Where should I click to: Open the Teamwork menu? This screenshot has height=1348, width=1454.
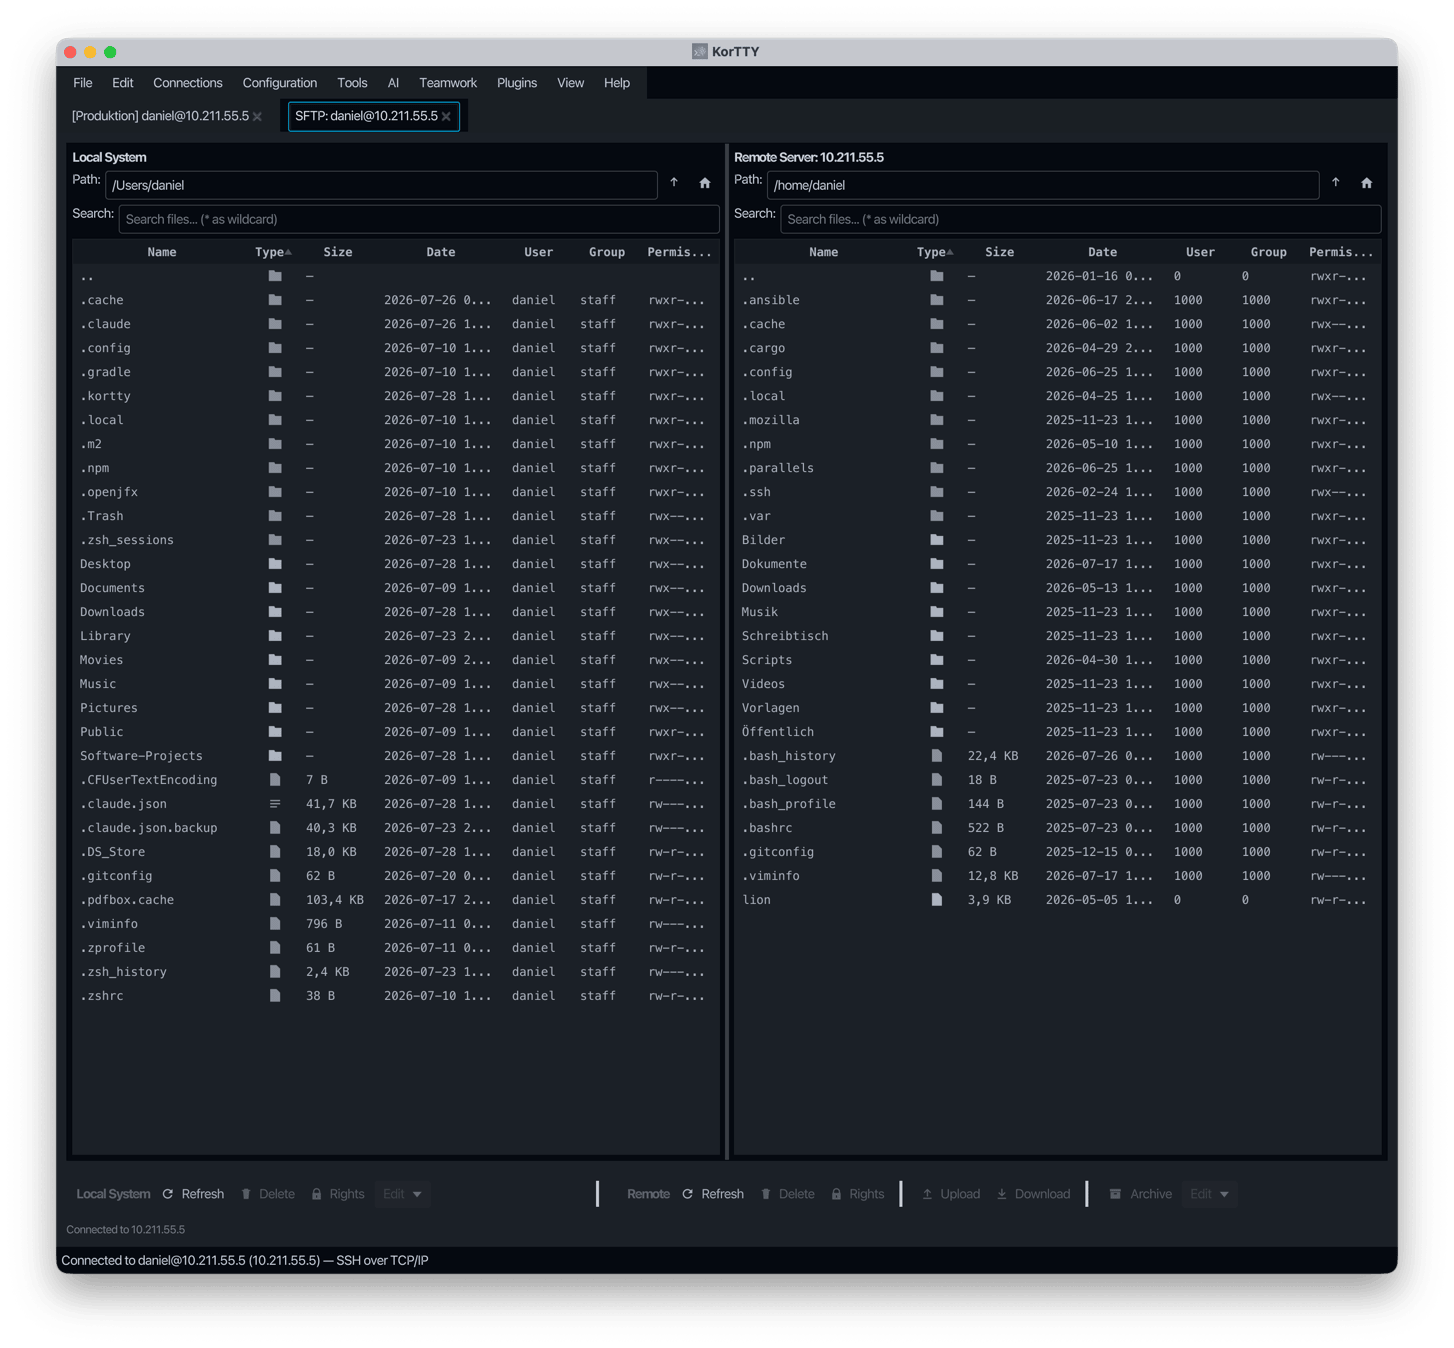coord(448,83)
